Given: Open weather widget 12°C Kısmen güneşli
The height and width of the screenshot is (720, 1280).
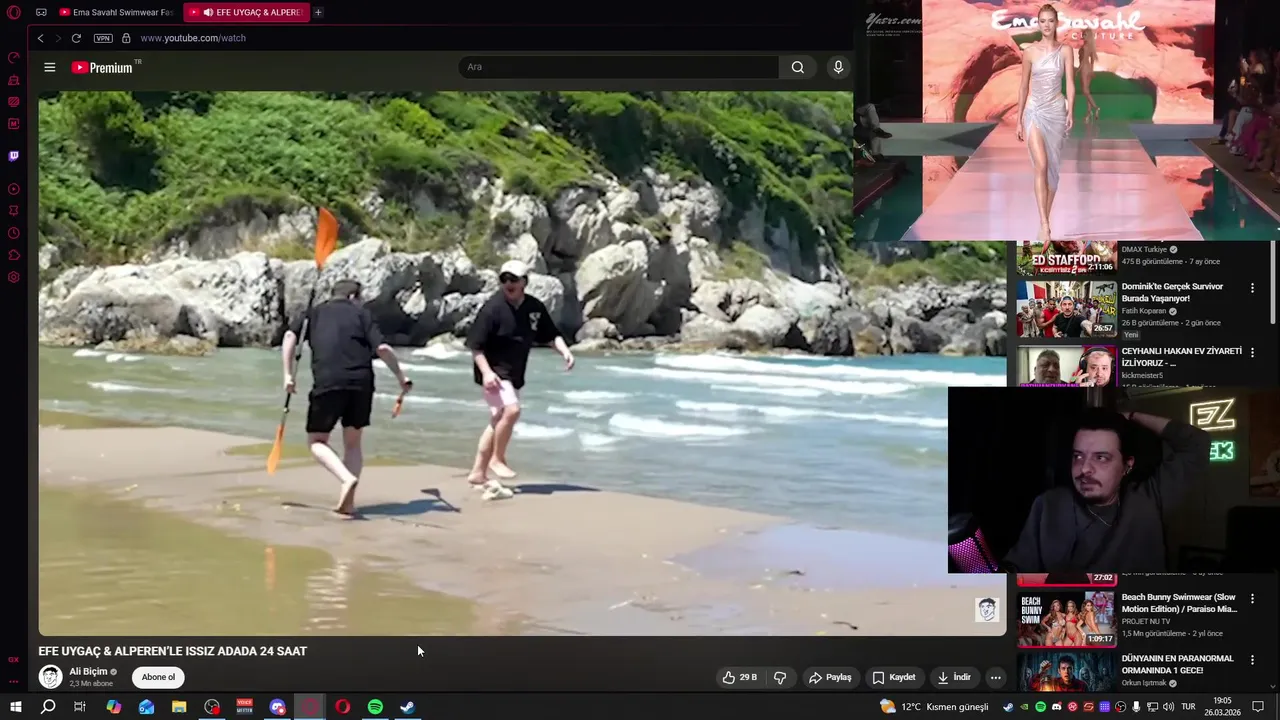Looking at the screenshot, I should [x=933, y=707].
